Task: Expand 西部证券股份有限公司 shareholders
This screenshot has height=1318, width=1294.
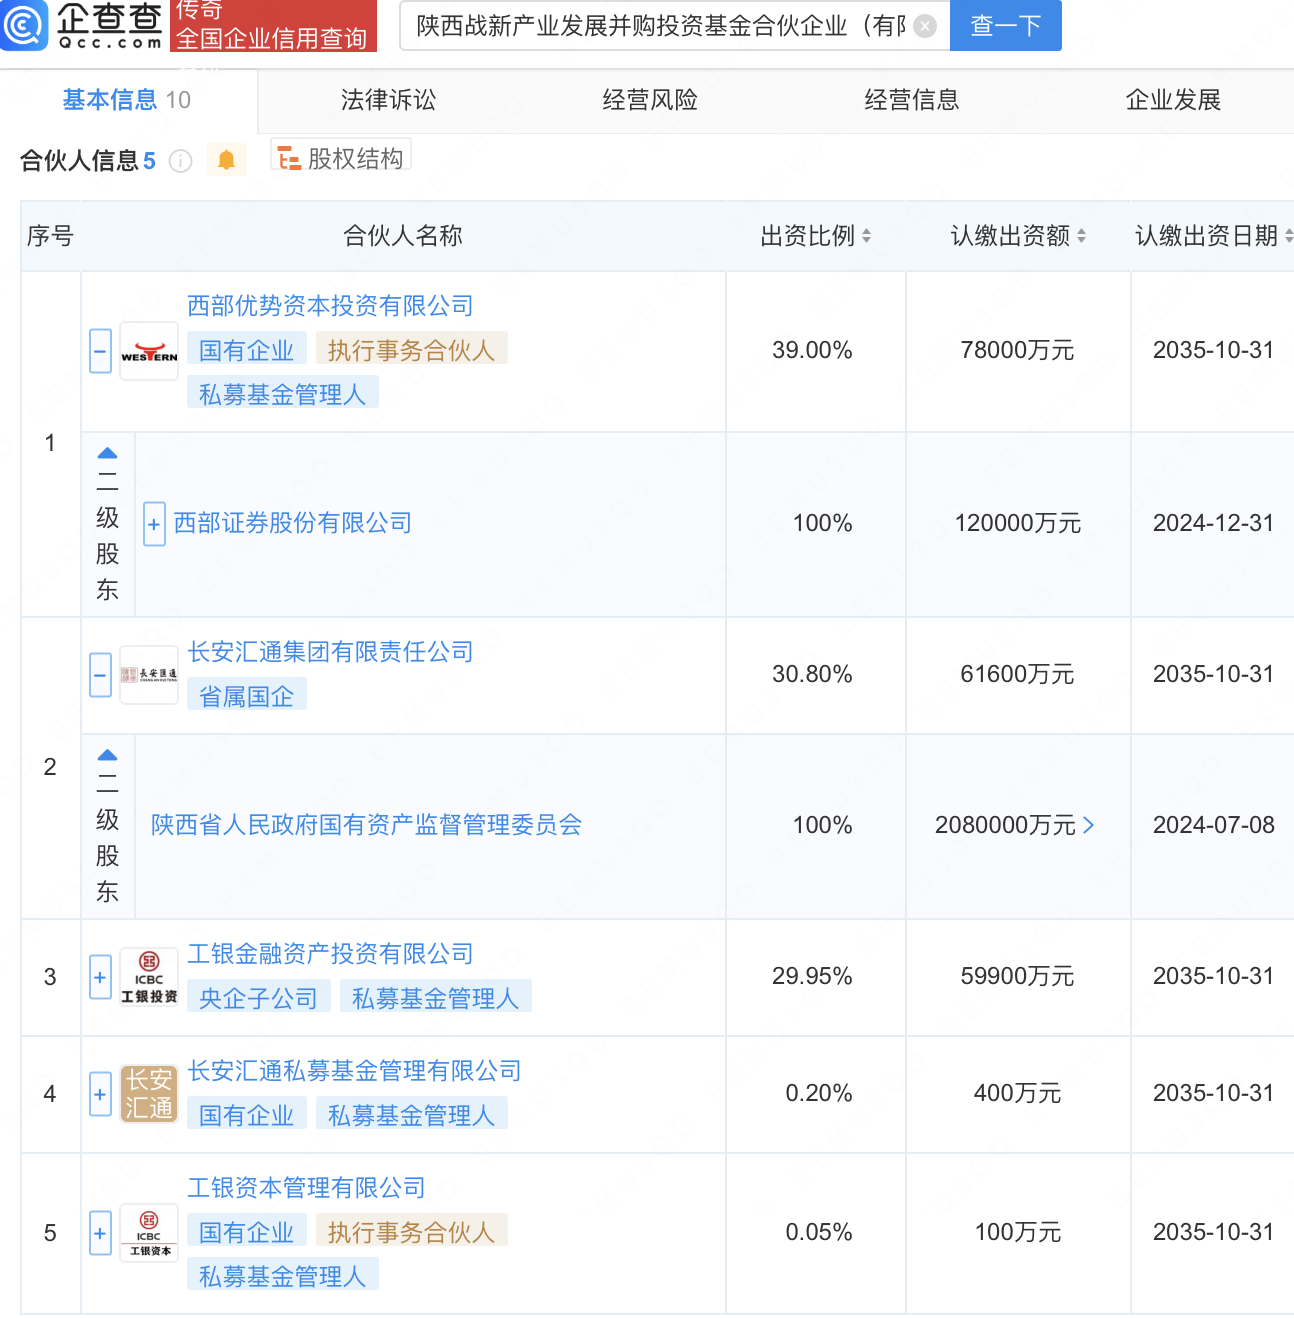Action: point(154,524)
